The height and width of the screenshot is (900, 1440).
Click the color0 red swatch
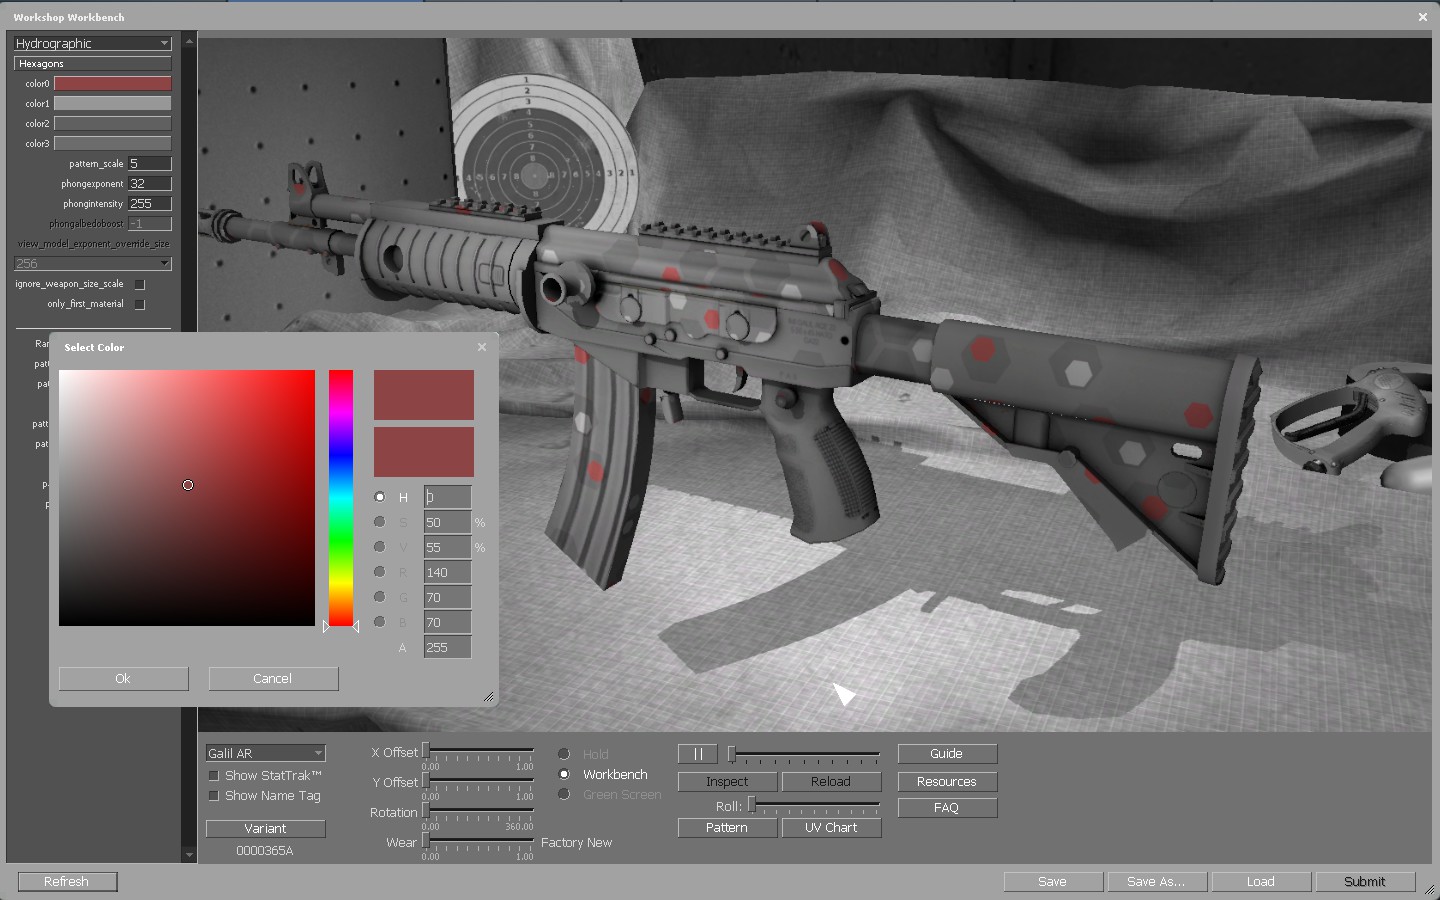(x=112, y=83)
